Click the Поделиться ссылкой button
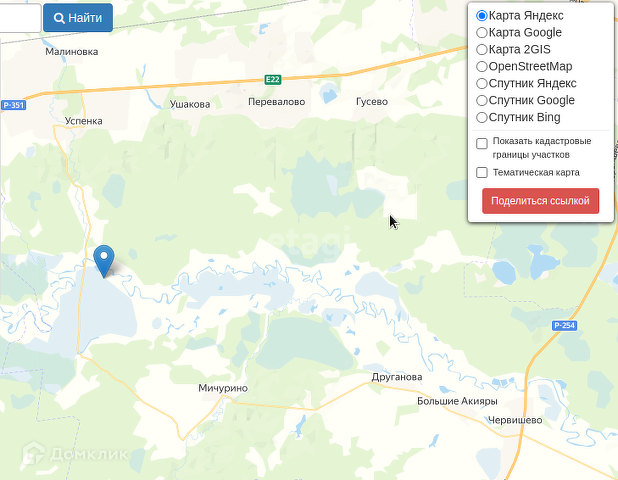 coord(540,201)
